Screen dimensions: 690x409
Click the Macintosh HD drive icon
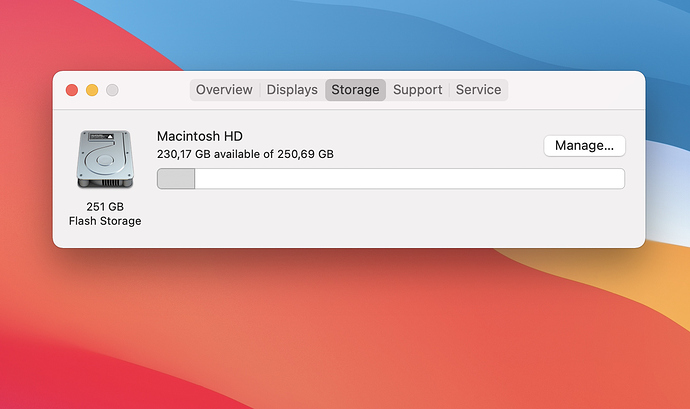[105, 159]
